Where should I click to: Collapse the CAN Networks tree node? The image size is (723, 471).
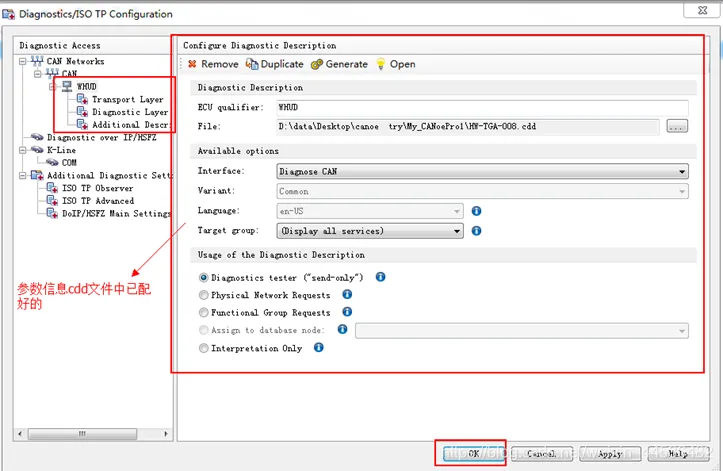(24, 61)
